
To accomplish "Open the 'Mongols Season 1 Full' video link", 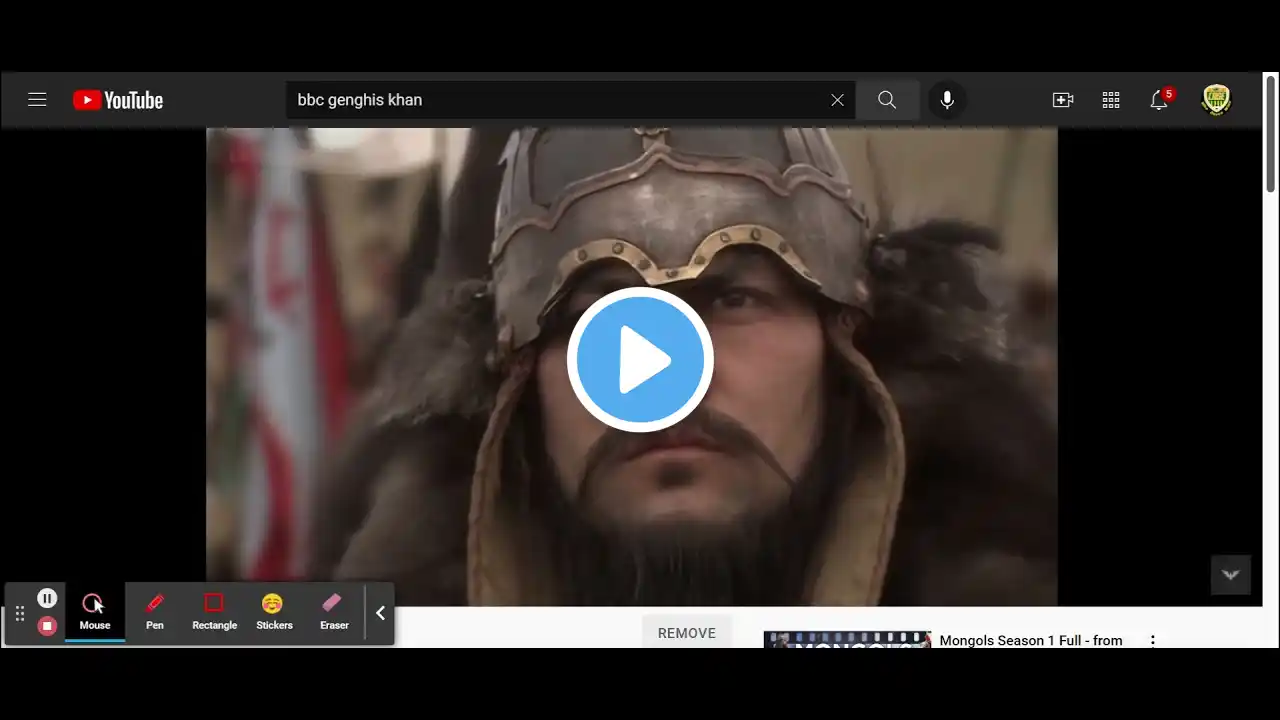I will click(1031, 640).
